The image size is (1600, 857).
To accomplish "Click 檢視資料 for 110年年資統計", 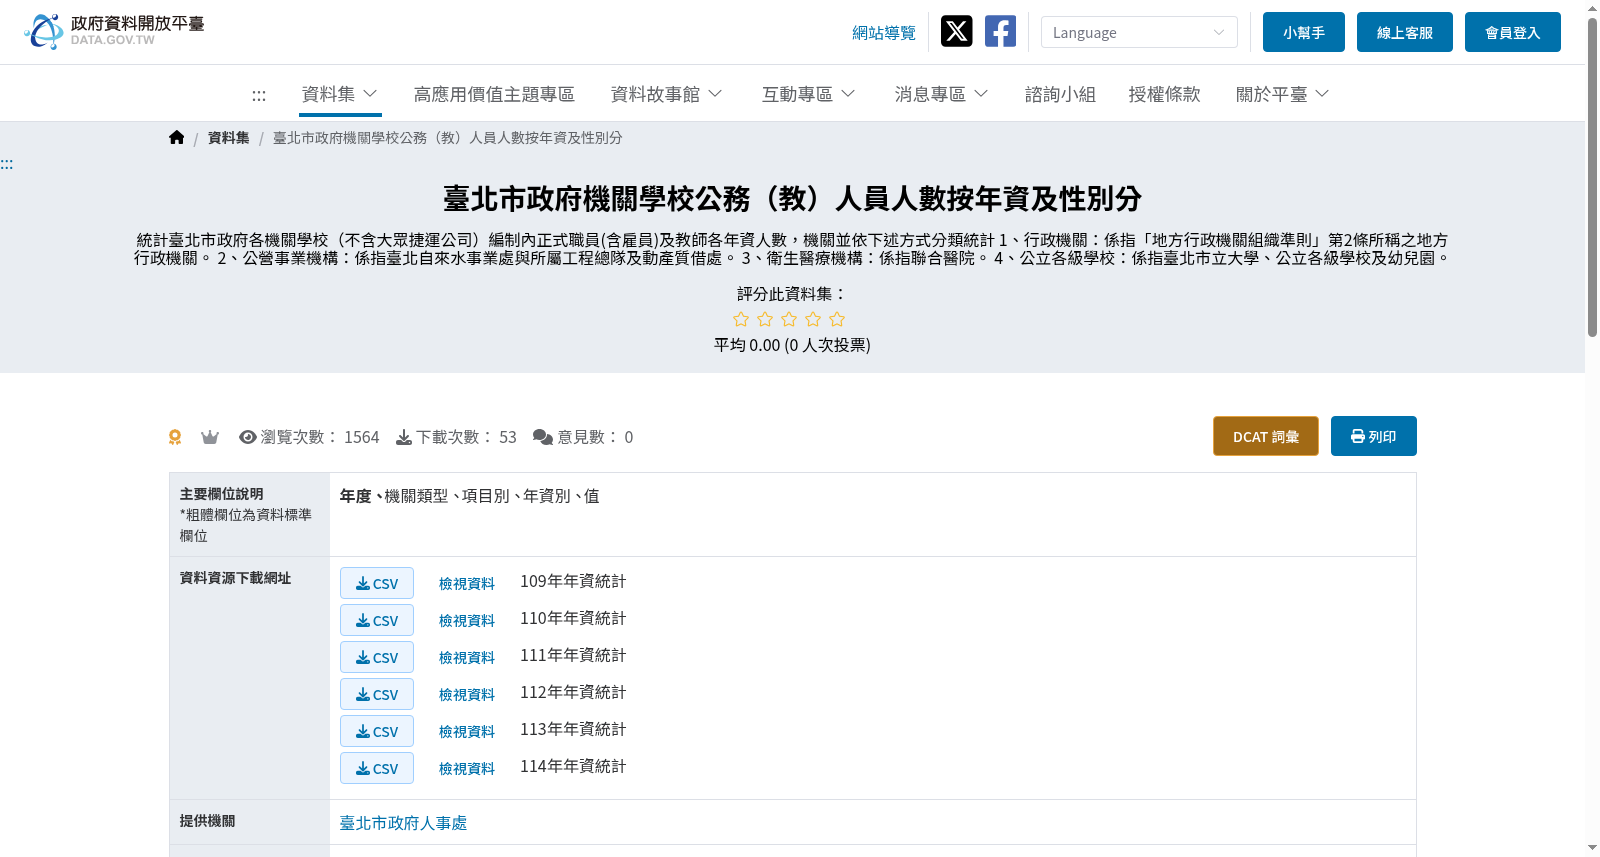I will pos(467,621).
